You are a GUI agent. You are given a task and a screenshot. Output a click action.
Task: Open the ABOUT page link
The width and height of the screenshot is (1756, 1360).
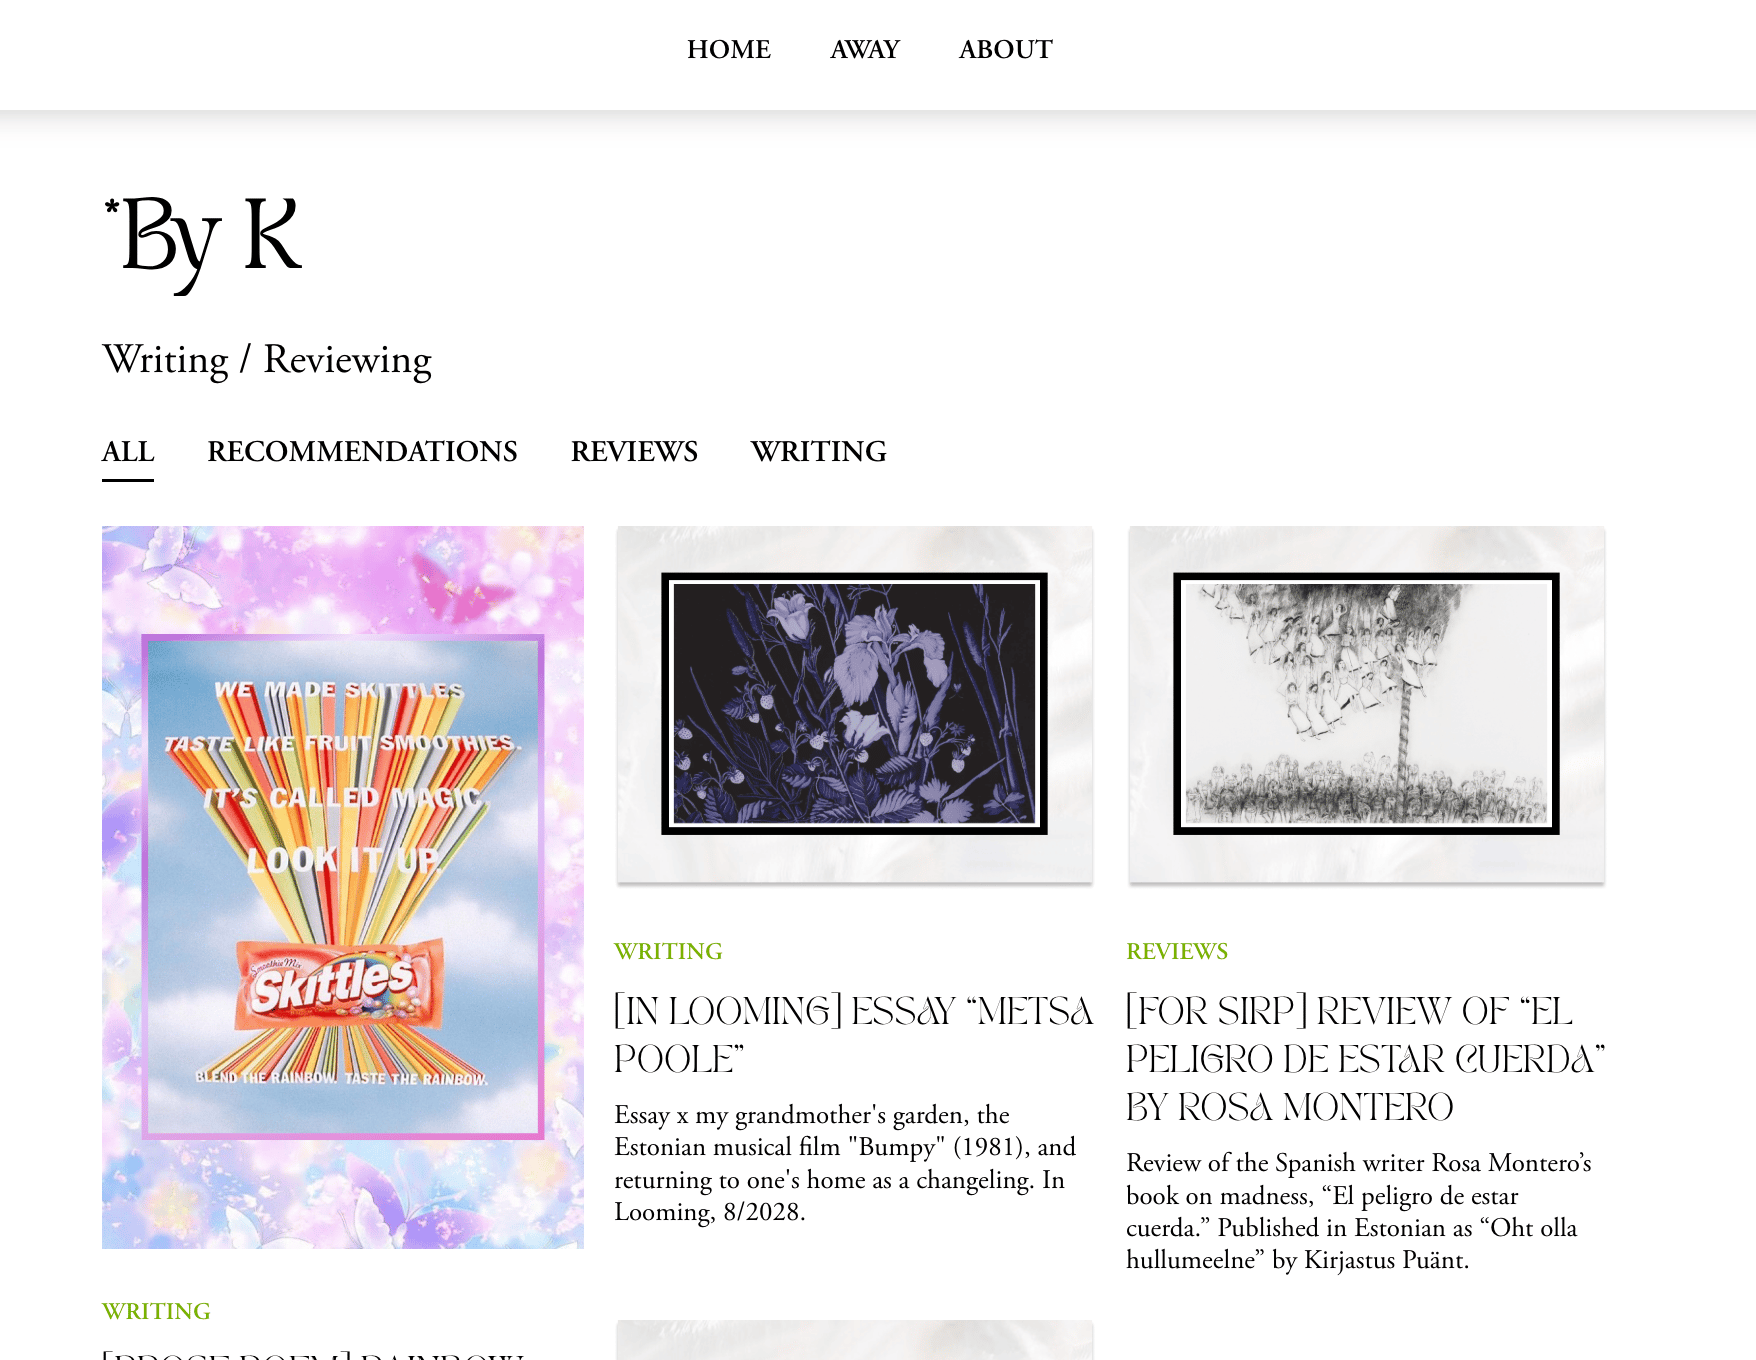click(x=1005, y=49)
